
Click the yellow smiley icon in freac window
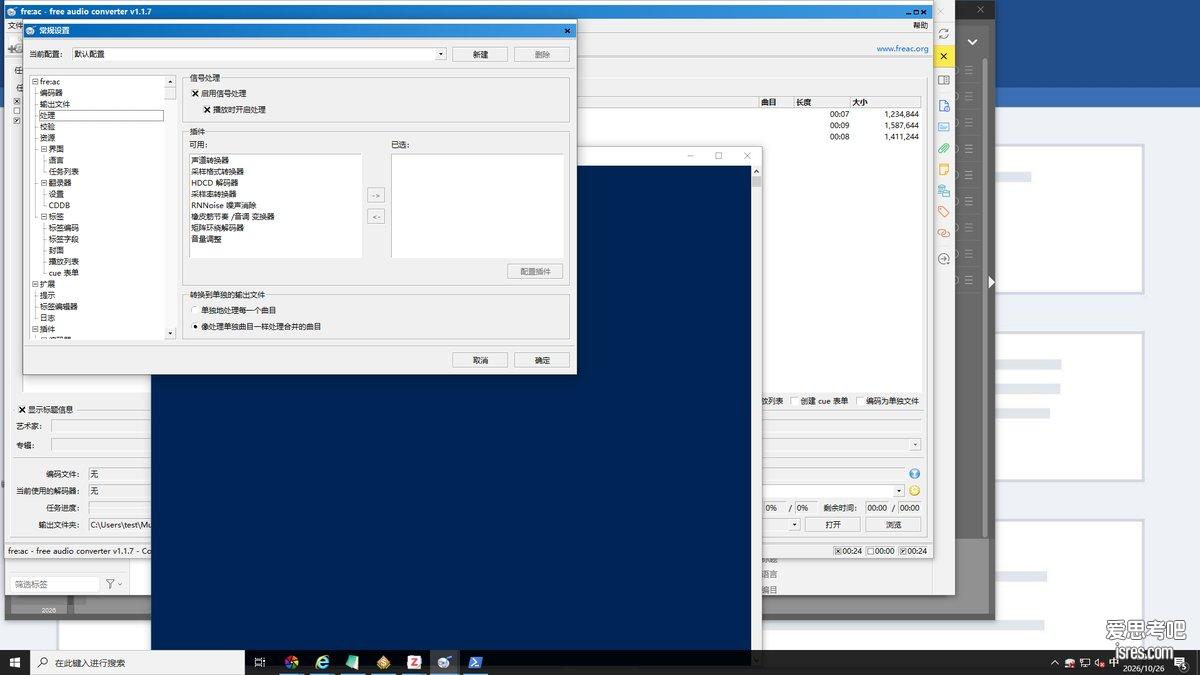click(914, 491)
